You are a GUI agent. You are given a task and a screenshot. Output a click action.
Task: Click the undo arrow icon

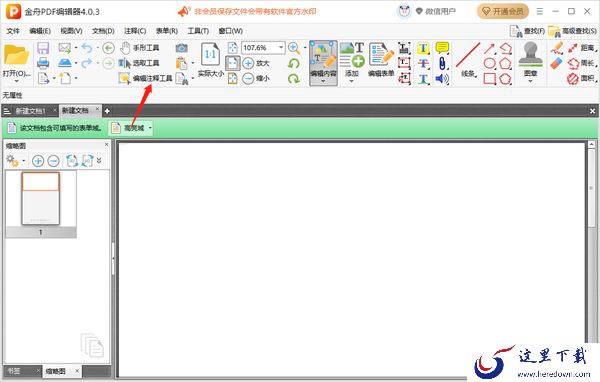(x=87, y=48)
